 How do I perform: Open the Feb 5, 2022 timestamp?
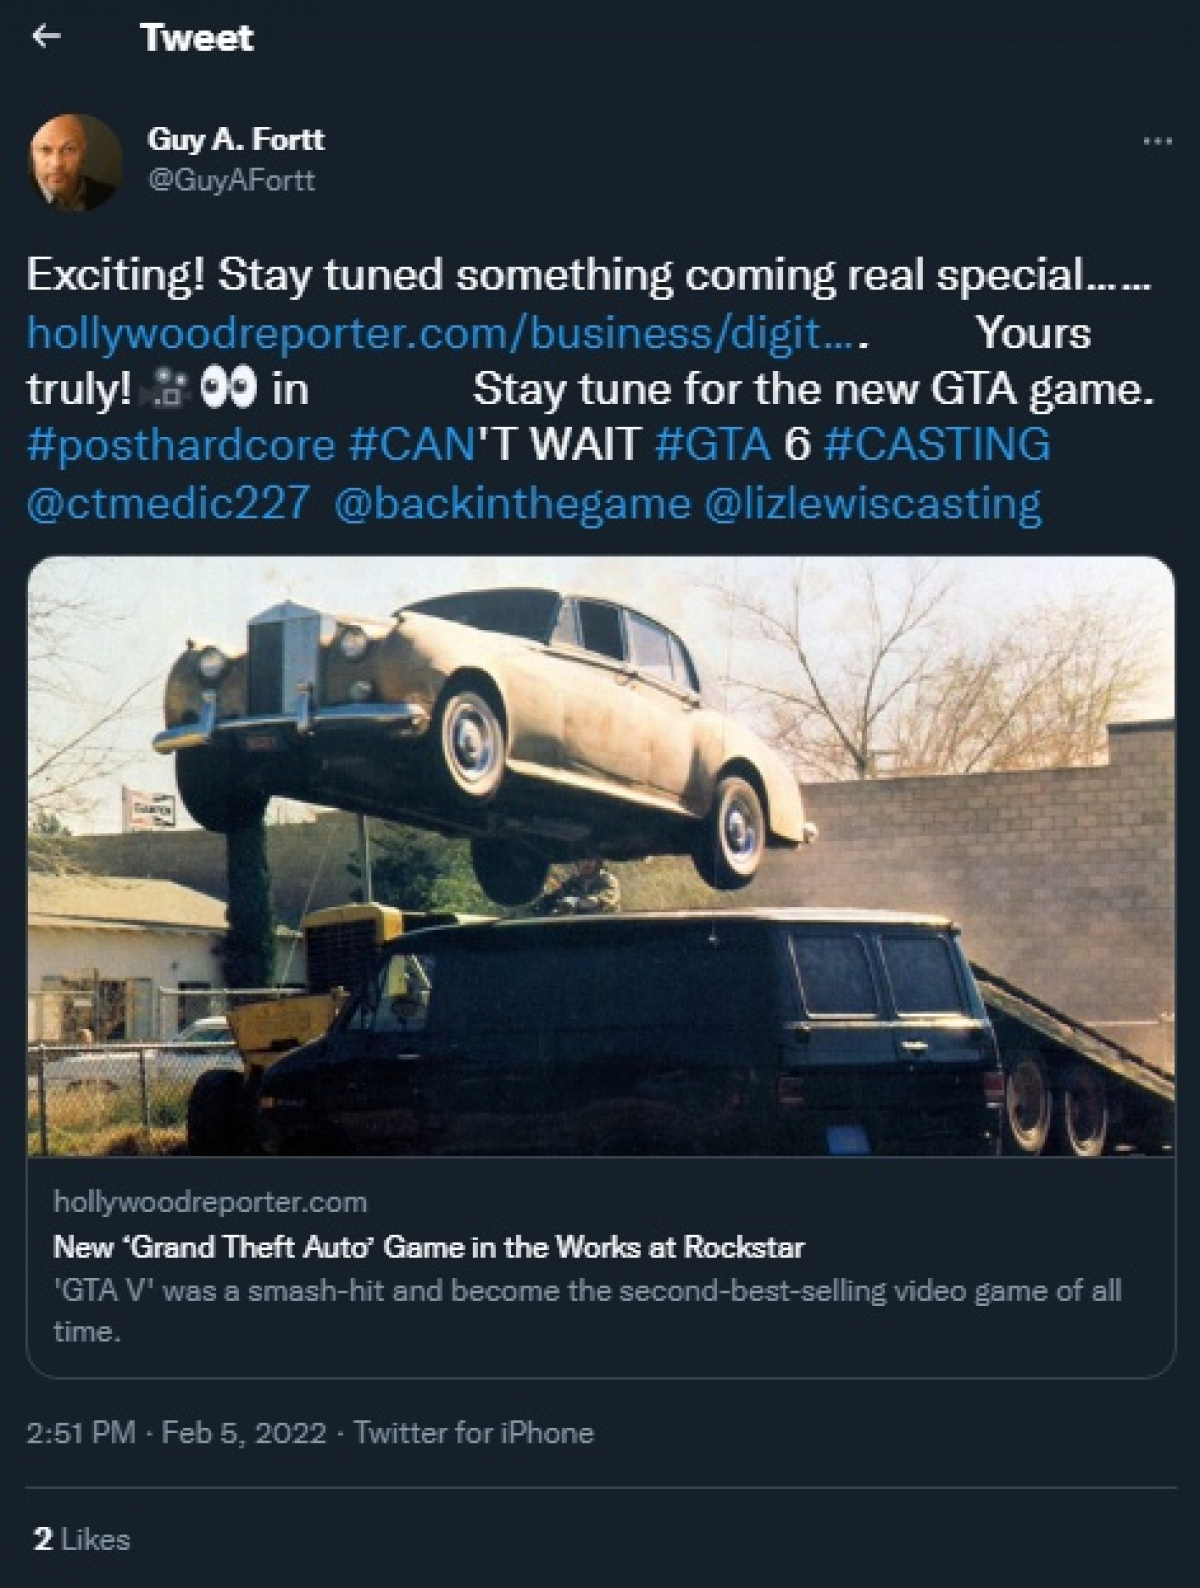click(244, 1433)
